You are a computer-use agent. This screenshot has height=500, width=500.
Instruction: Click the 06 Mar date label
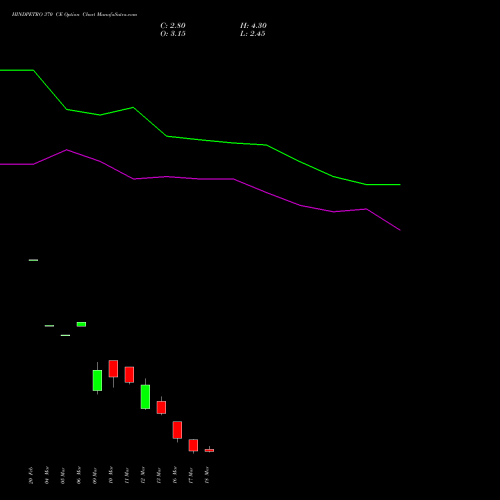coord(79,475)
